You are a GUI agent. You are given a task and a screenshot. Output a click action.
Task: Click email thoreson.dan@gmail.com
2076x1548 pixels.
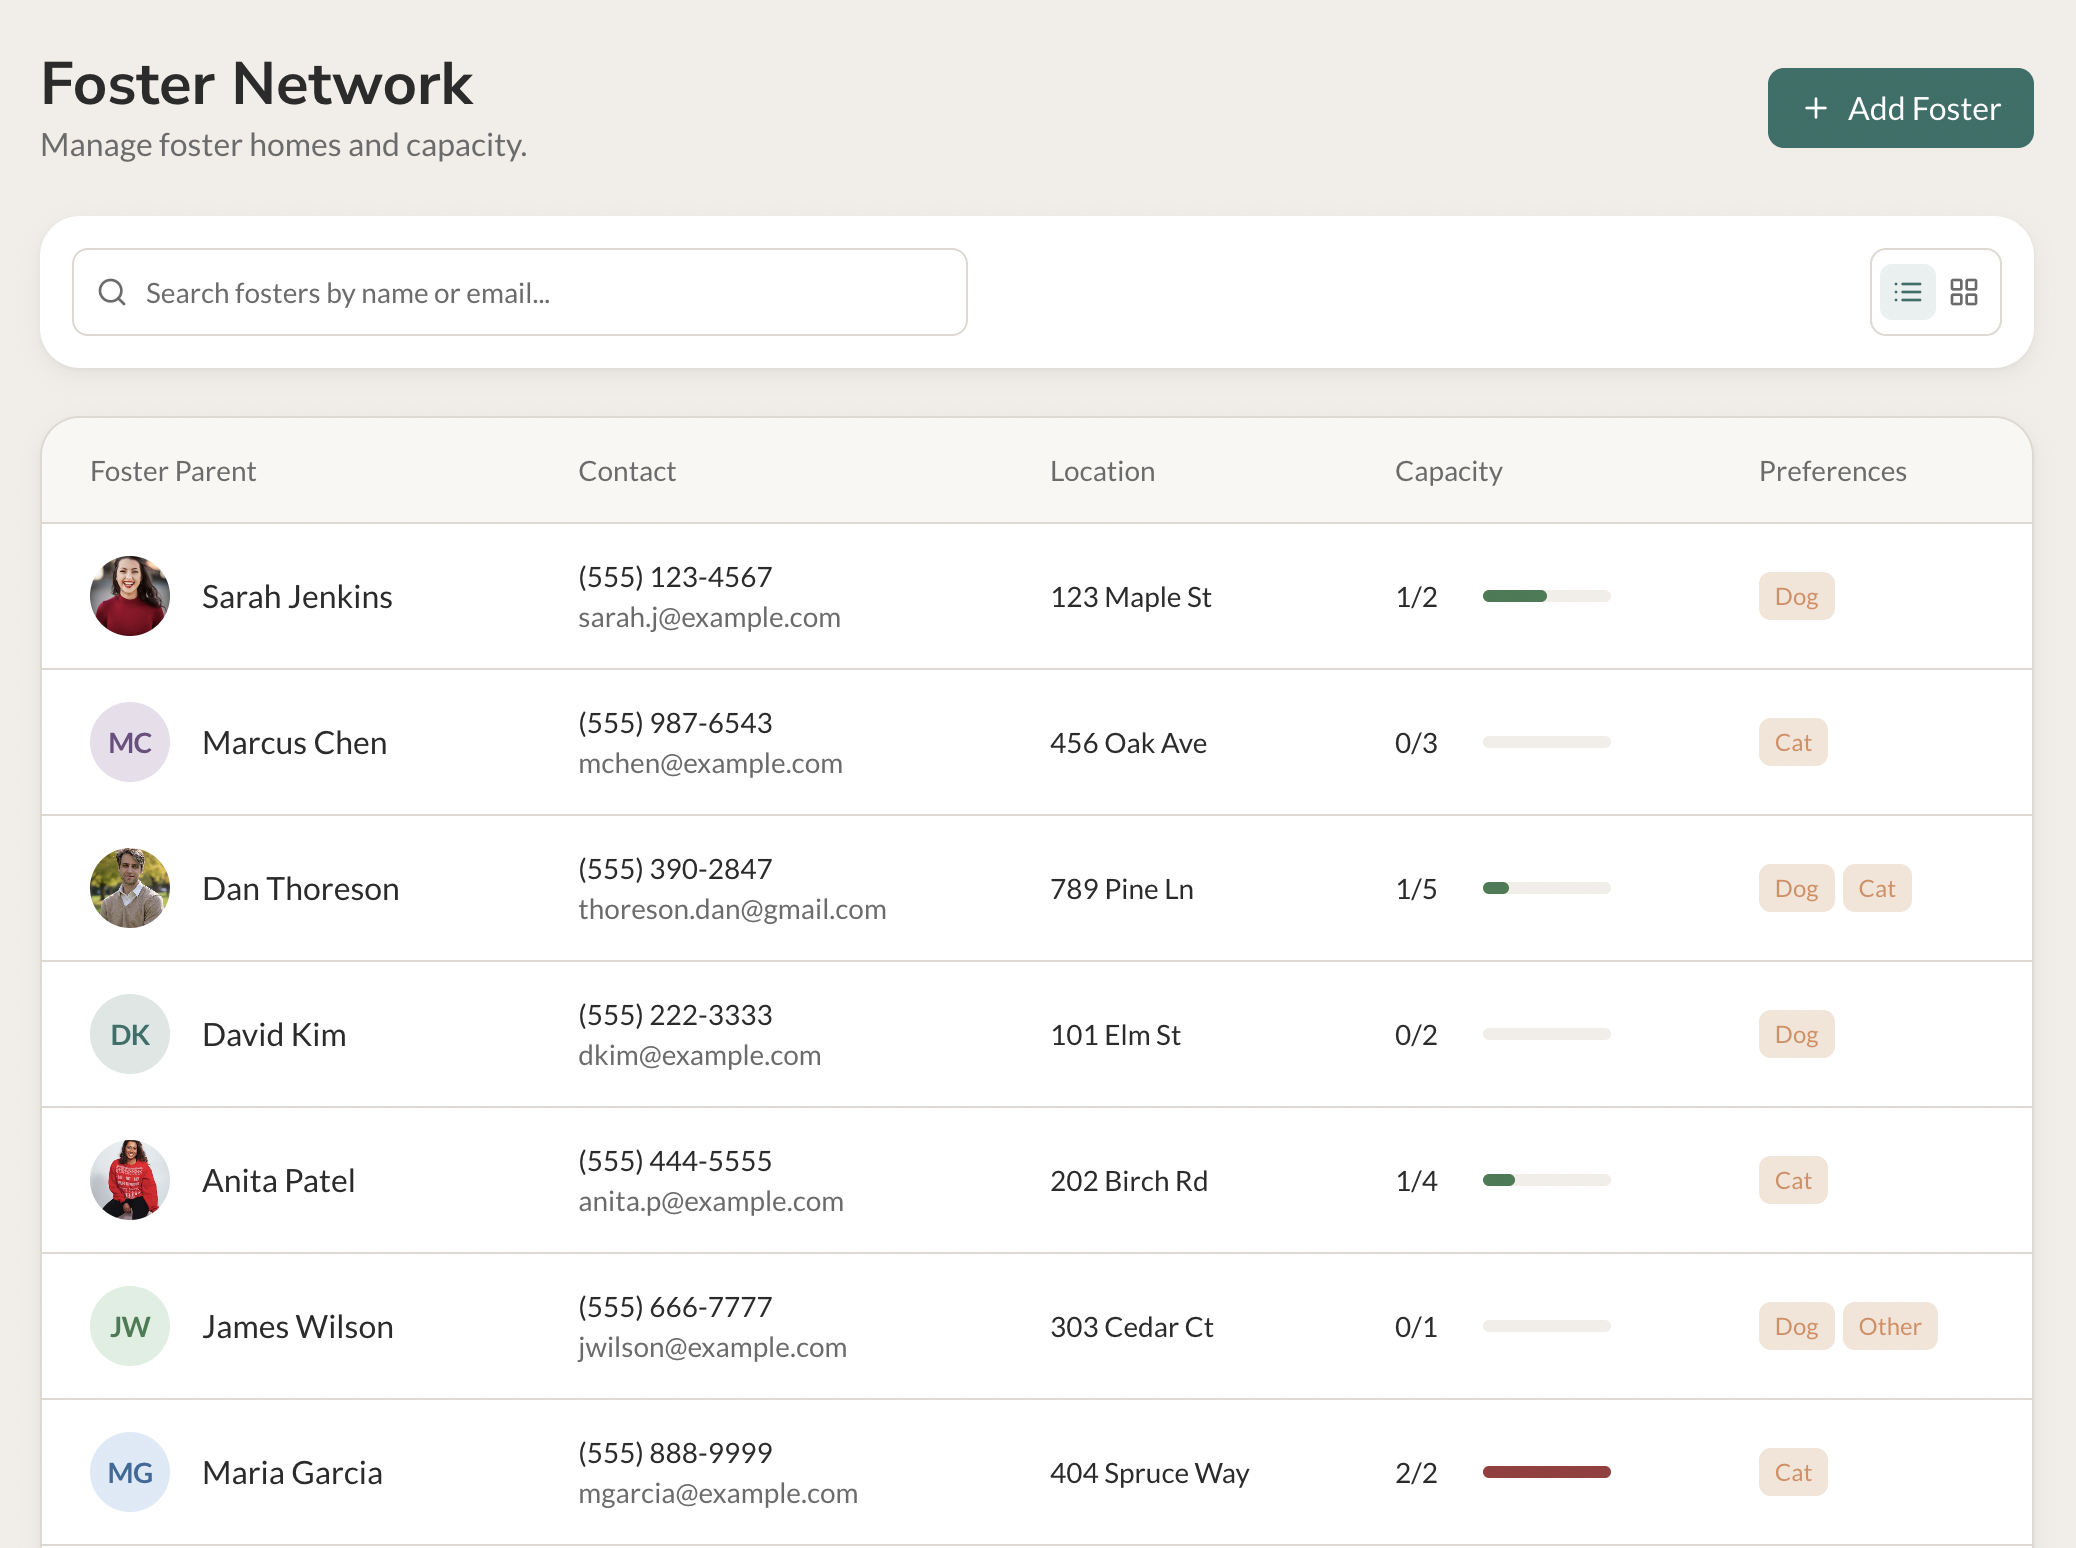pos(732,909)
